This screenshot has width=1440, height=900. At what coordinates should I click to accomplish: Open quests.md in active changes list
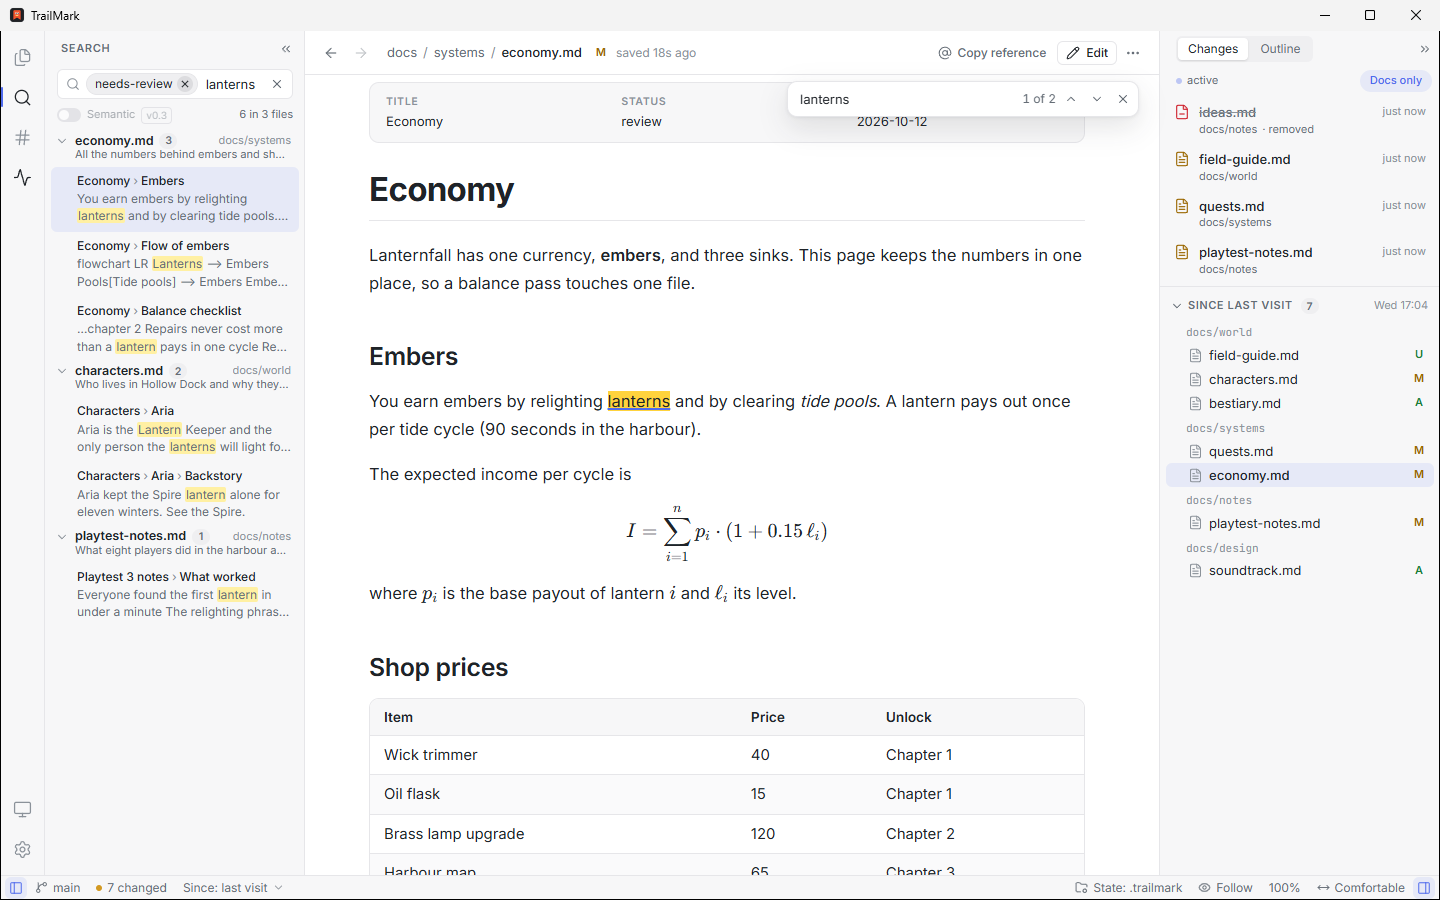[x=1300, y=213]
